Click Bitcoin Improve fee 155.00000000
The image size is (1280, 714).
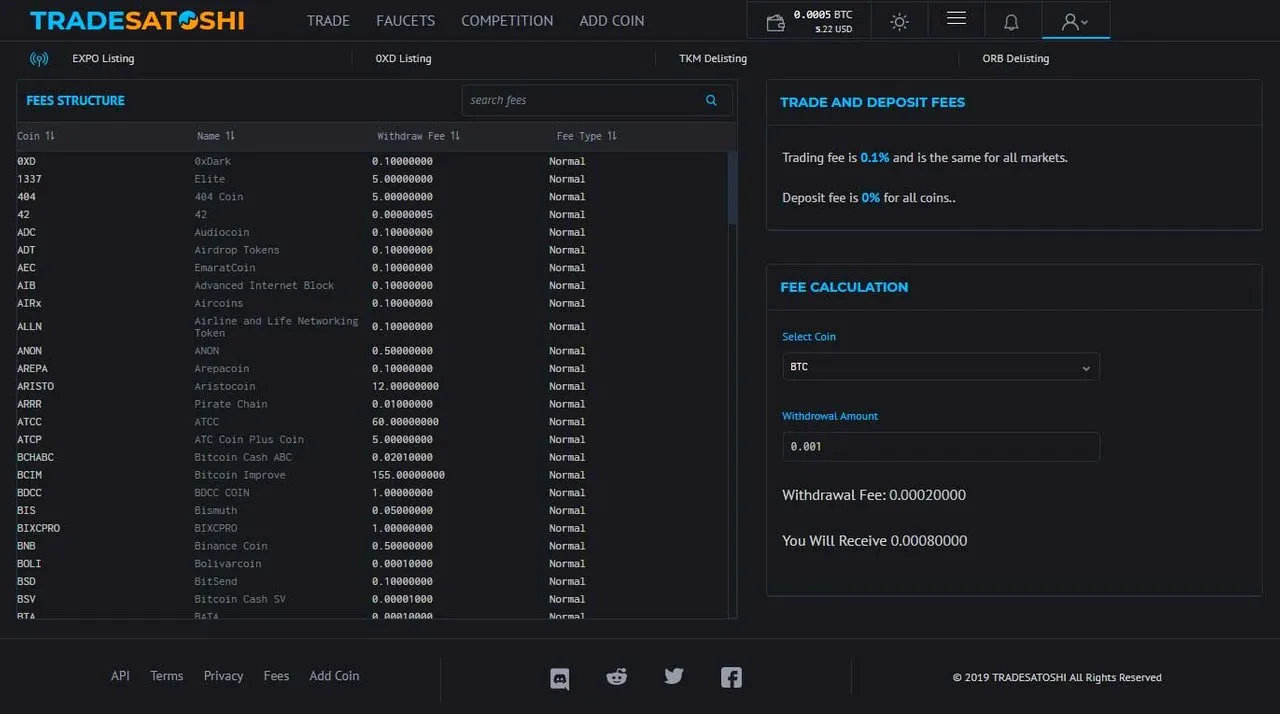tap(408, 475)
